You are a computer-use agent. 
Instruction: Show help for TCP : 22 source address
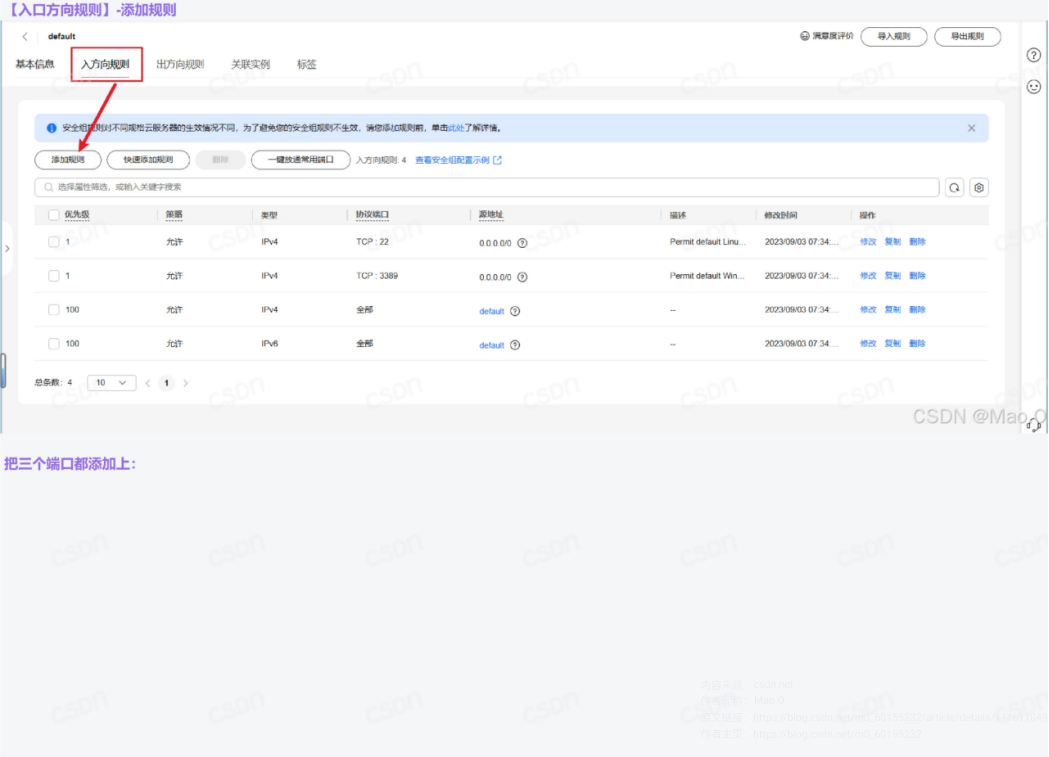pos(522,243)
